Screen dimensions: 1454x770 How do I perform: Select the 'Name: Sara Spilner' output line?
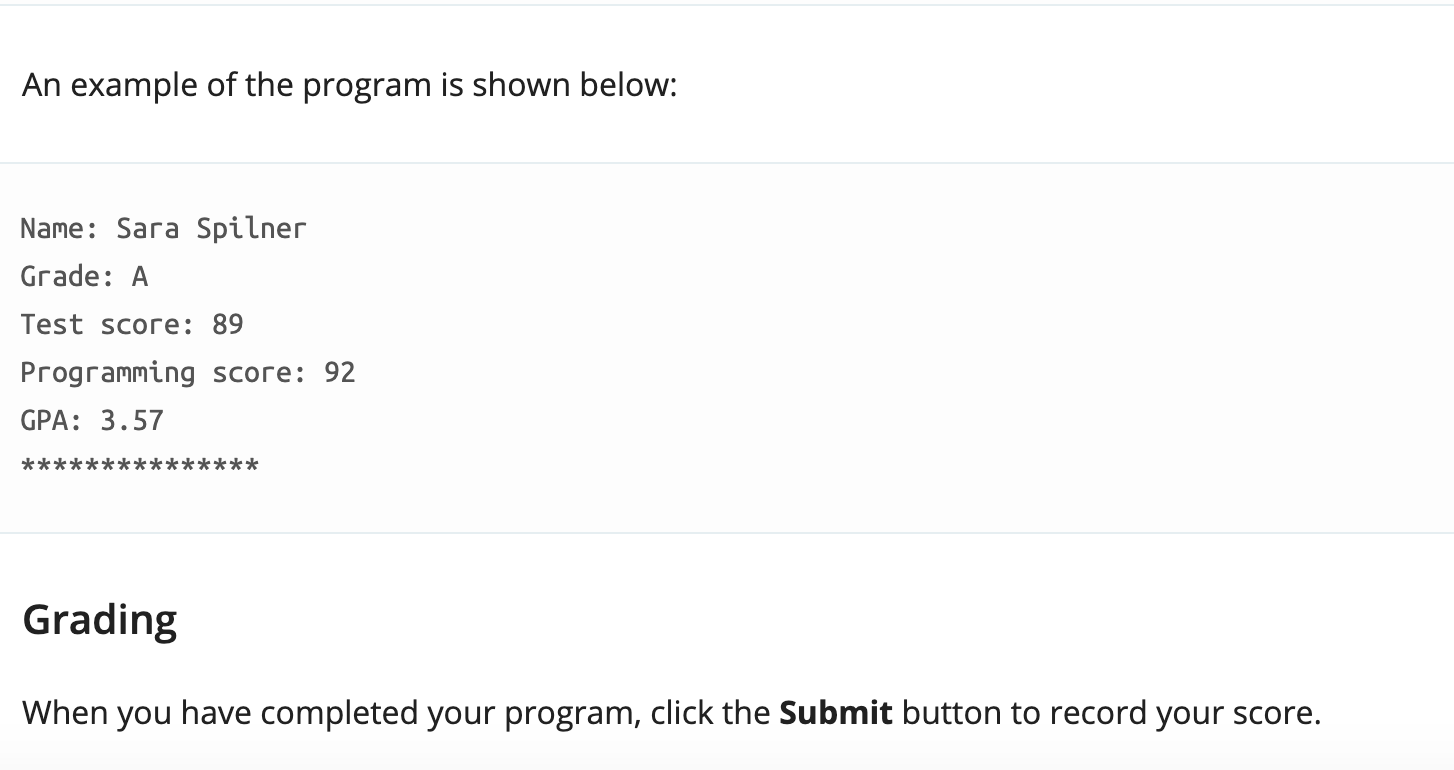click(163, 228)
